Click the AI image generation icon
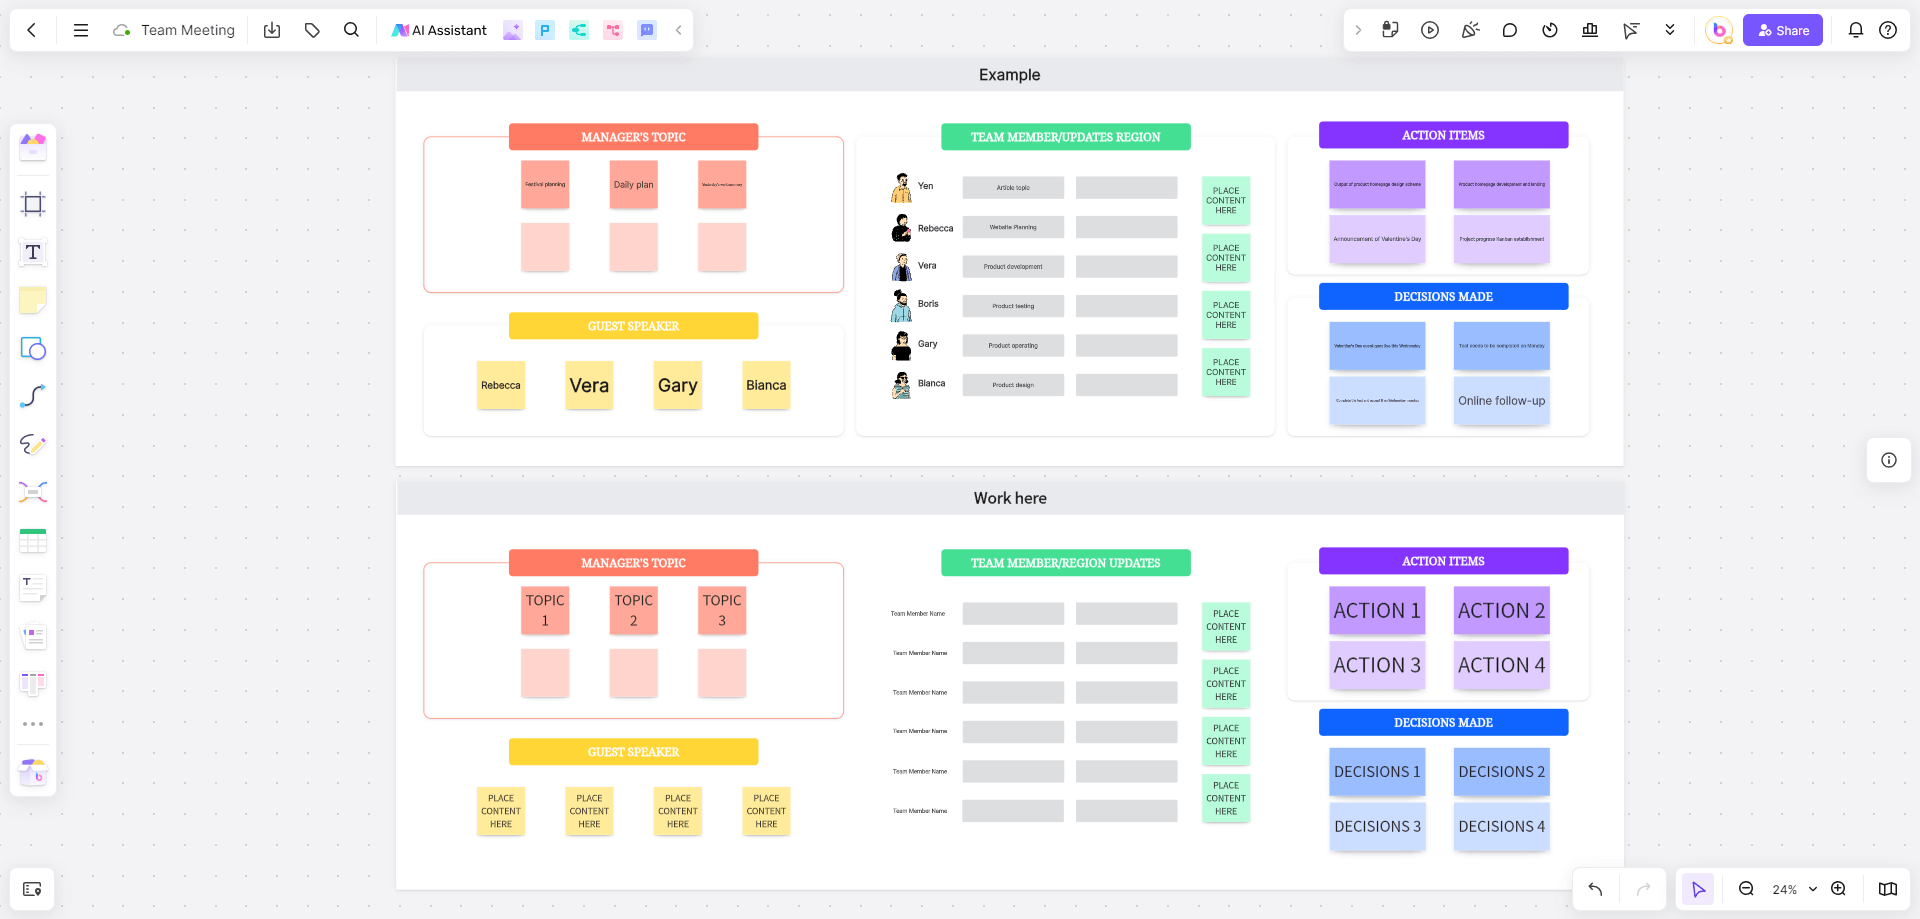1920x919 pixels. (x=512, y=30)
